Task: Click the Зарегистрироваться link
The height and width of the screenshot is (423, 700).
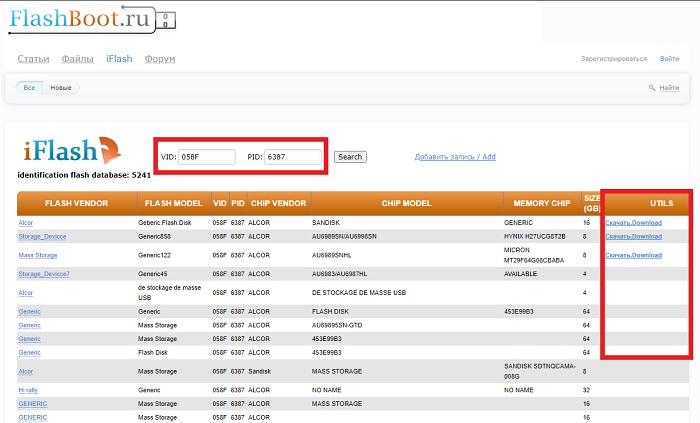Action: pos(612,59)
